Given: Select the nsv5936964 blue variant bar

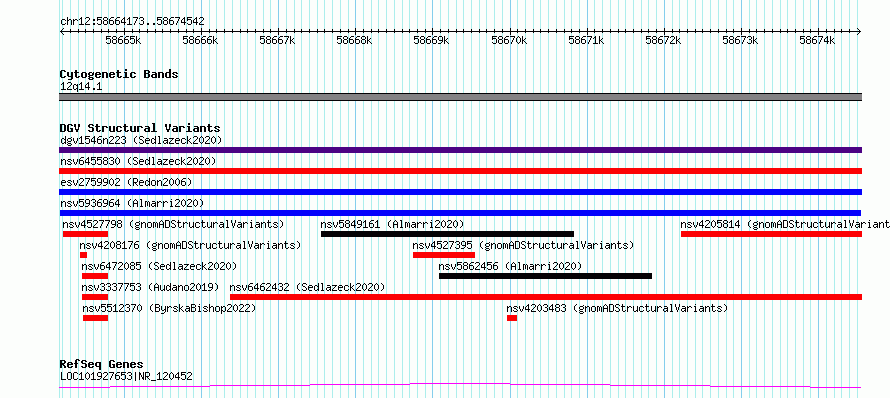Looking at the screenshot, I should point(460,213).
